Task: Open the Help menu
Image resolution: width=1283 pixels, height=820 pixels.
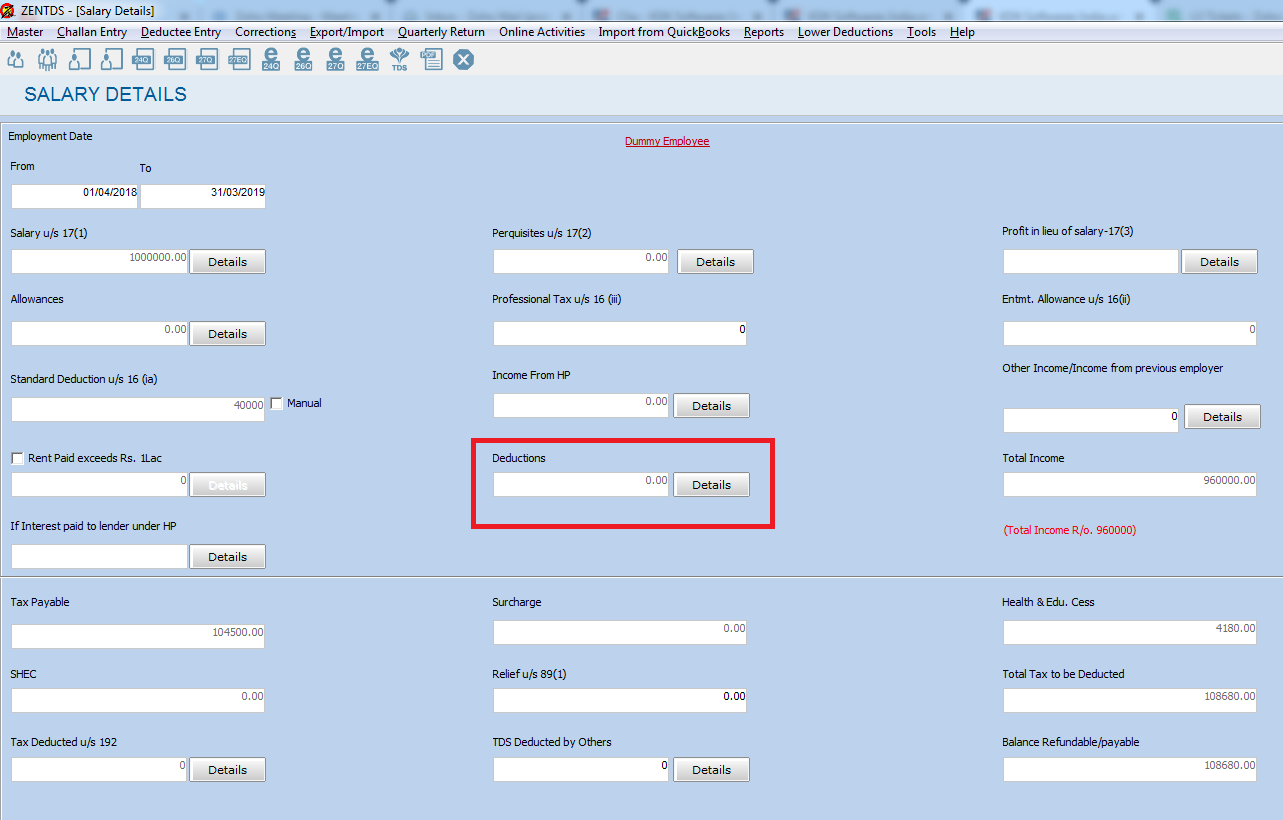Action: point(962,32)
